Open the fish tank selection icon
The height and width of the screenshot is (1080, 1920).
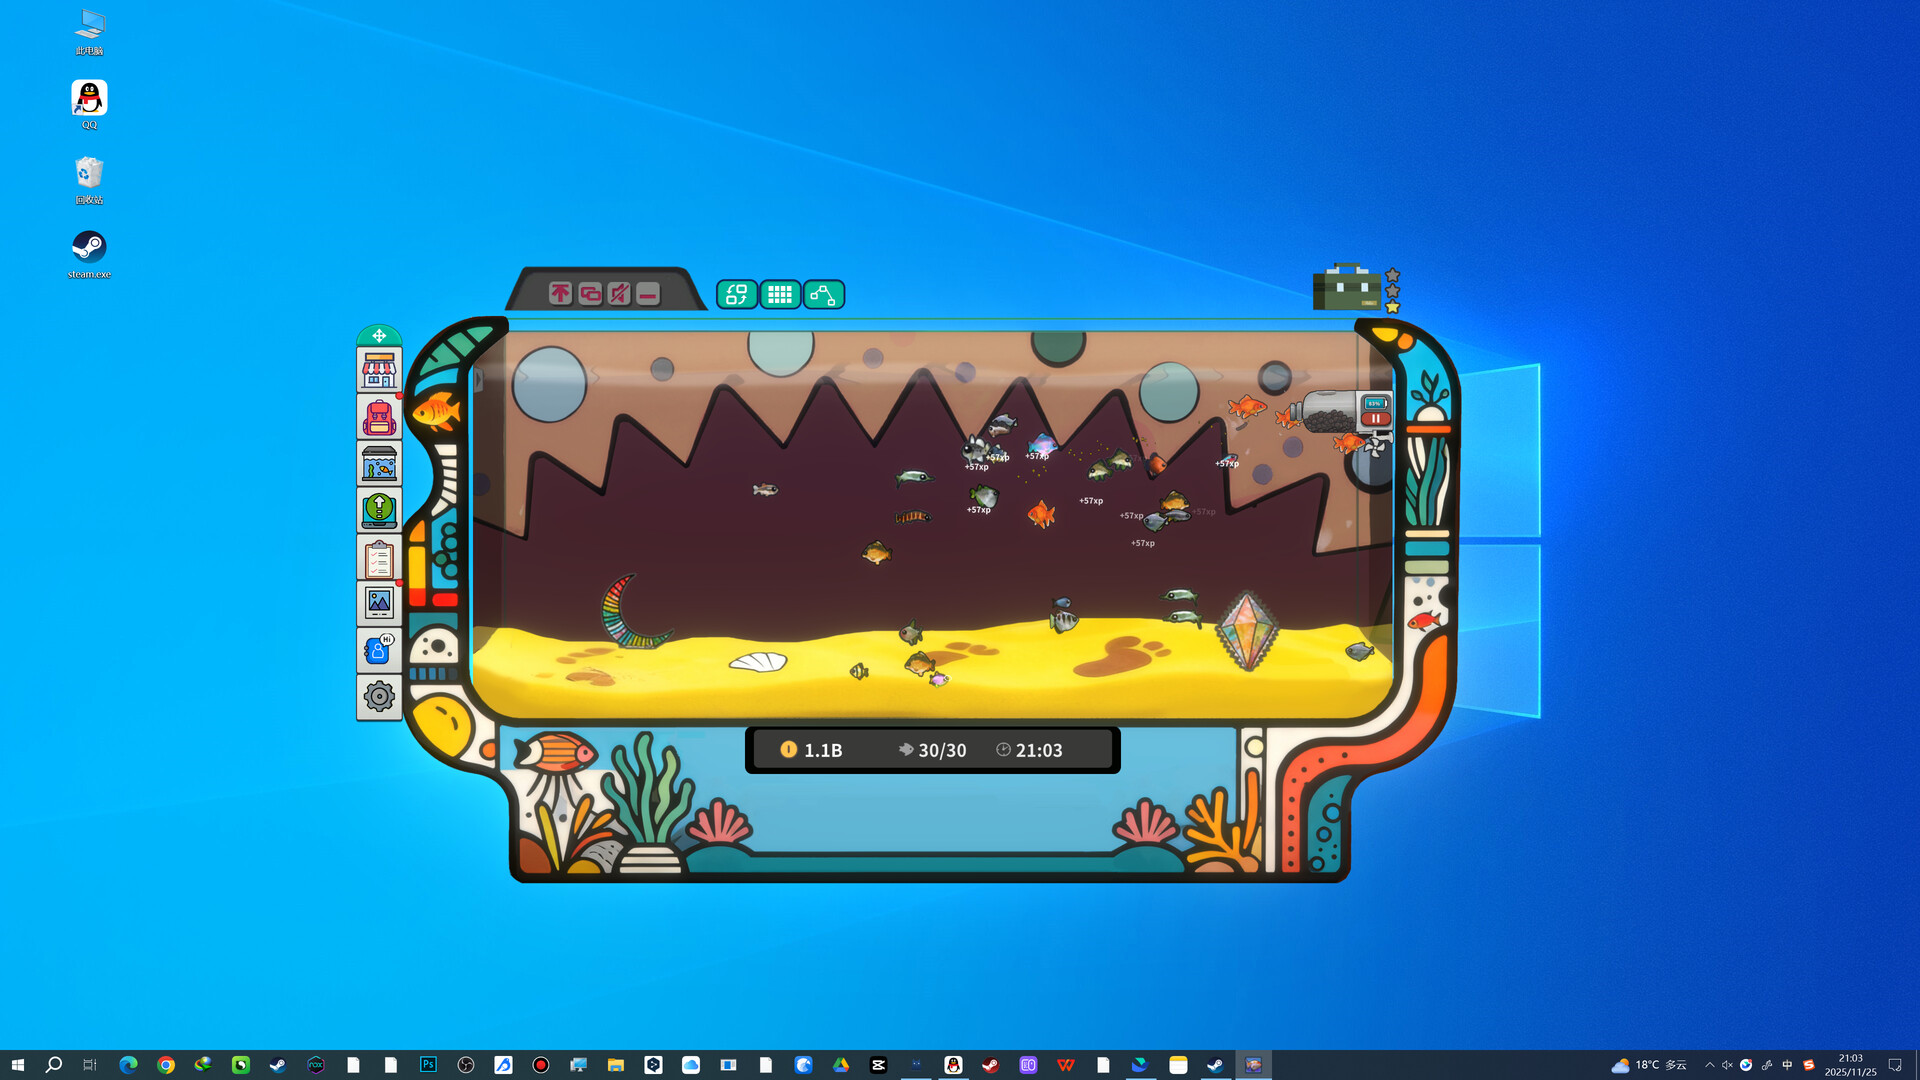pyautogui.click(x=379, y=464)
